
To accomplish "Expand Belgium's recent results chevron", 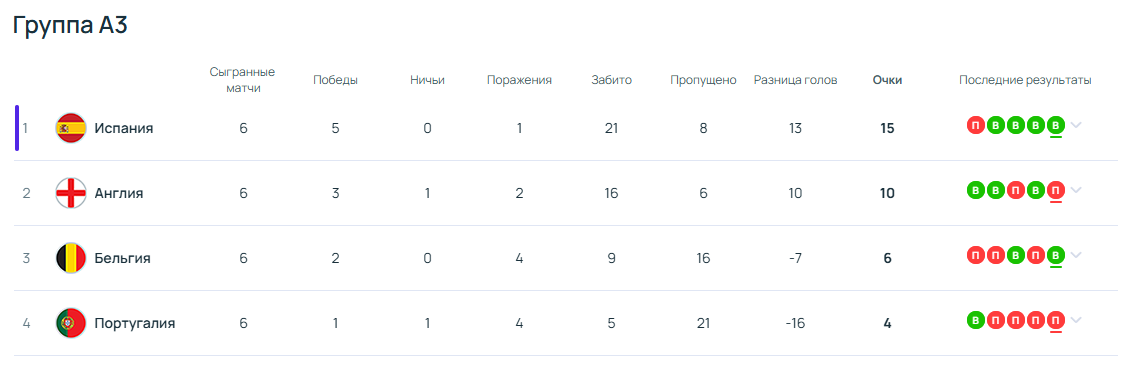I will pyautogui.click(x=1076, y=256).
